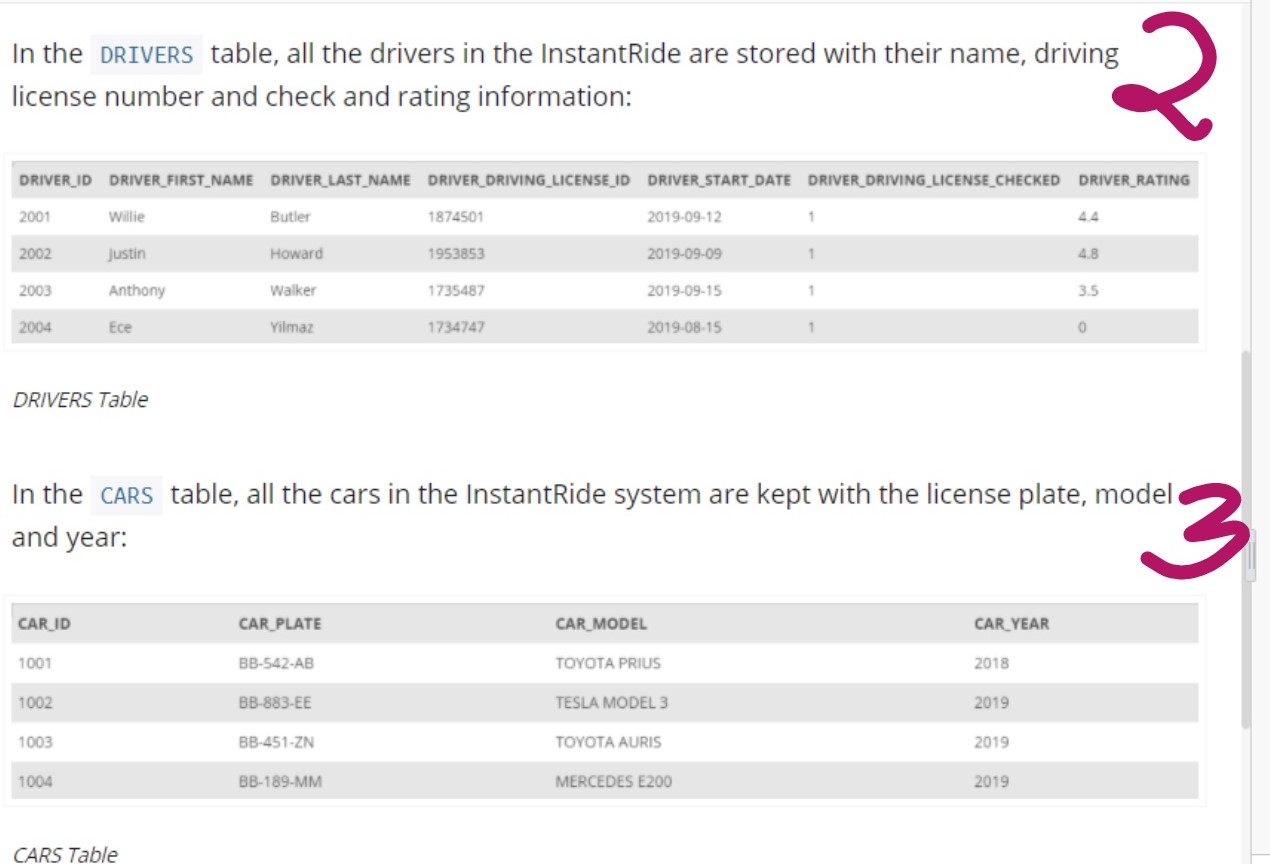Select license ID 1735487
Screen dimensions: 1270x864
tap(456, 291)
